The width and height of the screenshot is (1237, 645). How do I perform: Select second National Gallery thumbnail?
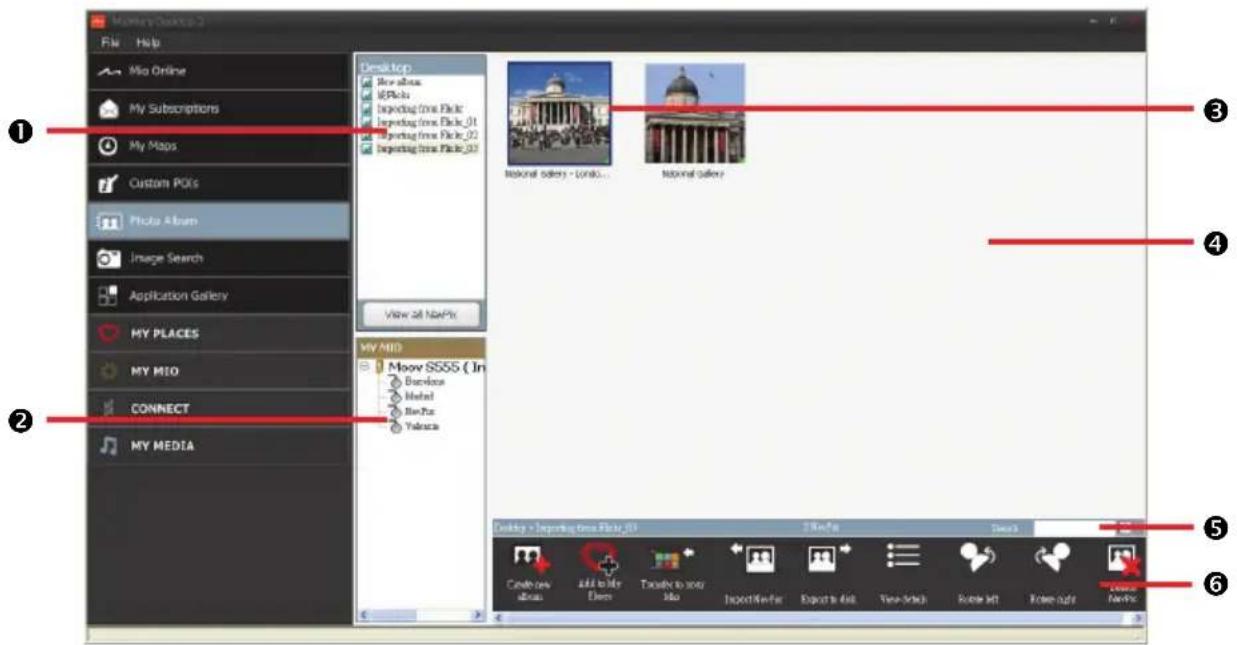coord(694,113)
